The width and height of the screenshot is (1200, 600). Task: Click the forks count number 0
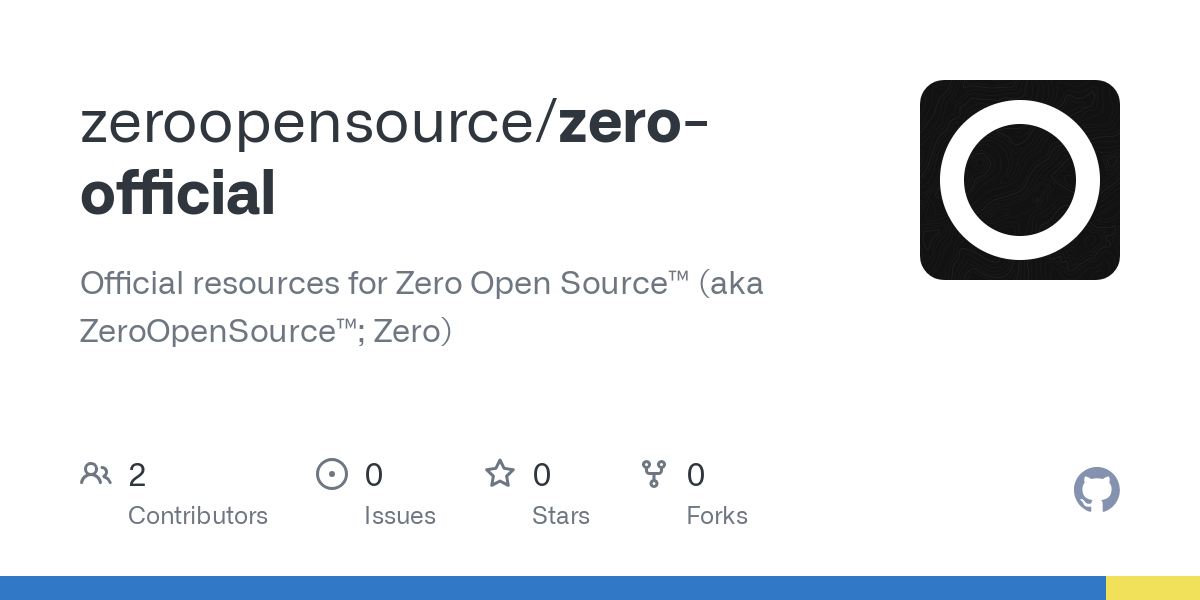pos(696,475)
